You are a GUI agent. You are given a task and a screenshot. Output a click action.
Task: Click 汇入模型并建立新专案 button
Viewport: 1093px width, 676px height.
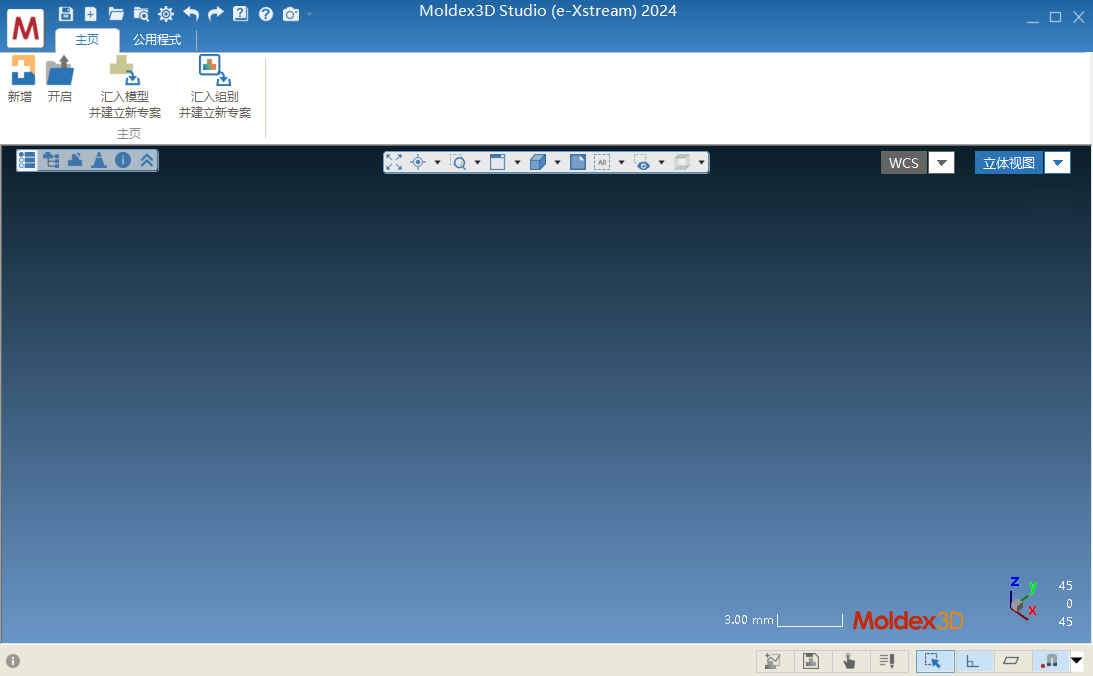[x=125, y=87]
